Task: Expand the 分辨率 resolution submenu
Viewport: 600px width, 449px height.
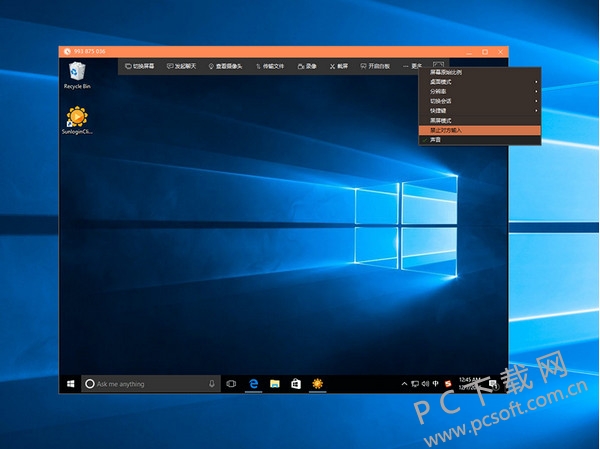Action: tap(480, 91)
